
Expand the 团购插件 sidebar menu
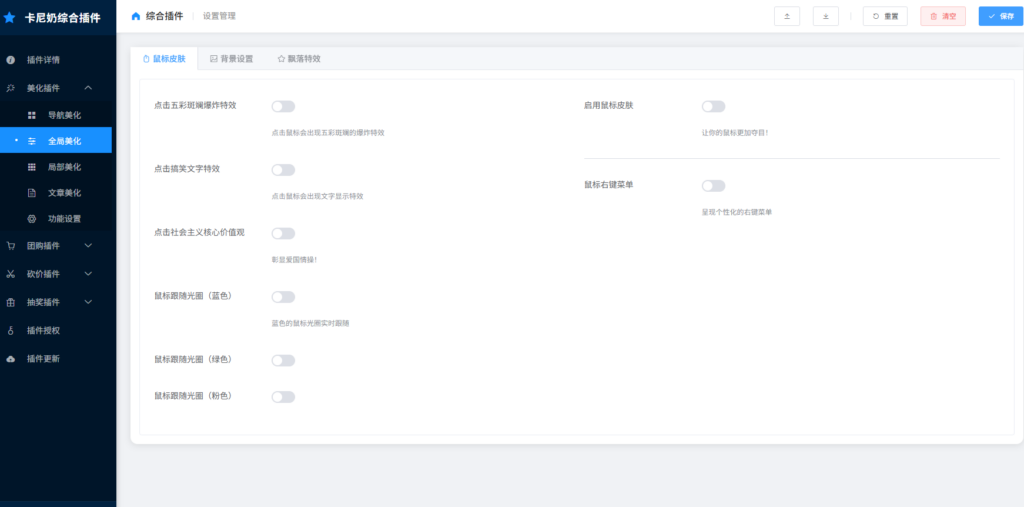click(88, 245)
